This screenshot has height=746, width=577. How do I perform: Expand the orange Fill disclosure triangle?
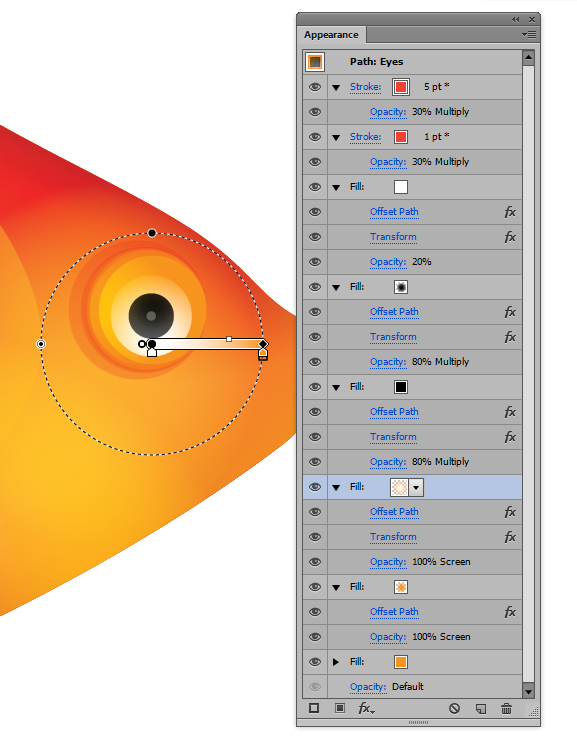[336, 662]
